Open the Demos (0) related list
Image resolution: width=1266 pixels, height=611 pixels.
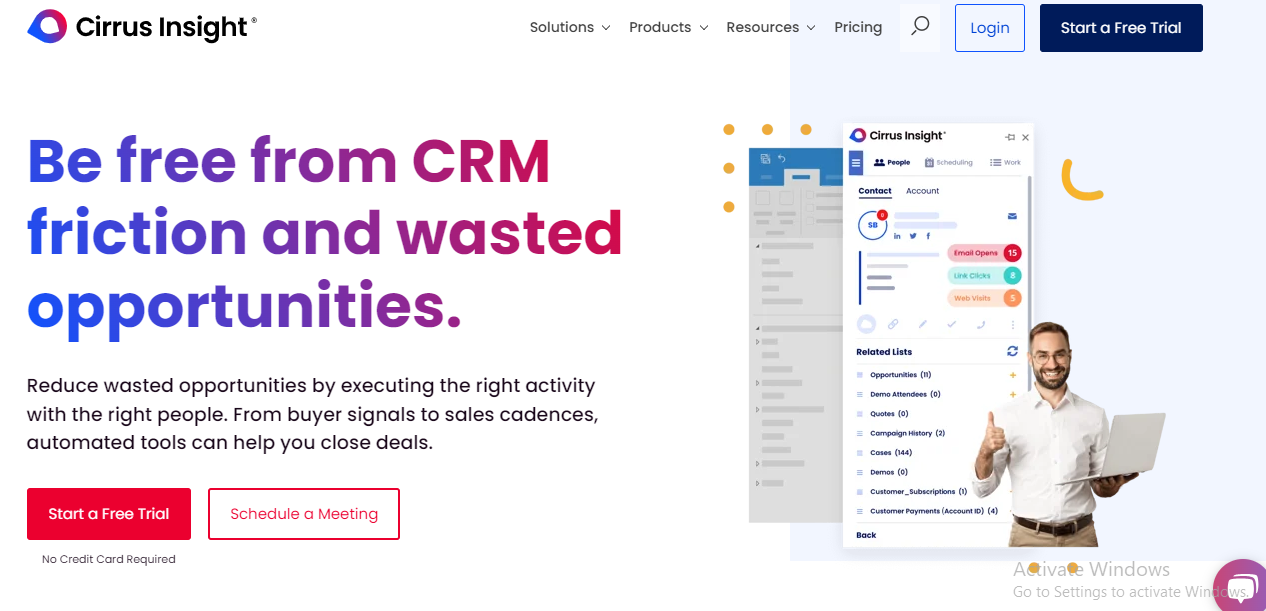(x=889, y=472)
